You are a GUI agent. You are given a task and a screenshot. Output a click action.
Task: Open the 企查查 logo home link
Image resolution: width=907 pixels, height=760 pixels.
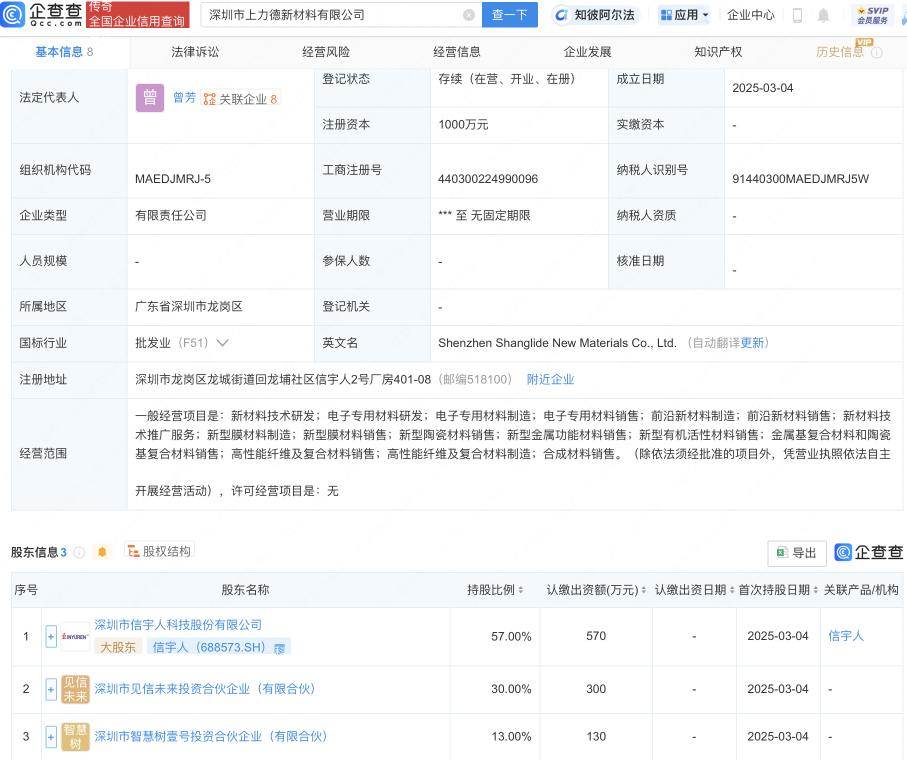pos(42,14)
